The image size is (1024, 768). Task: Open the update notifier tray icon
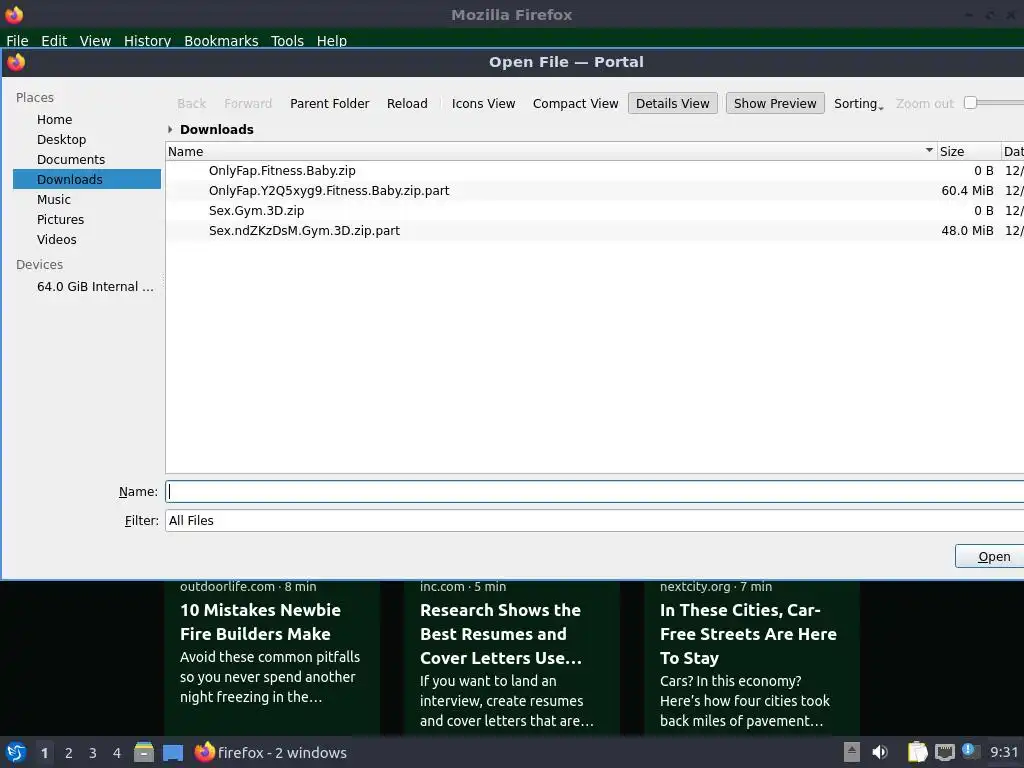coord(970,751)
